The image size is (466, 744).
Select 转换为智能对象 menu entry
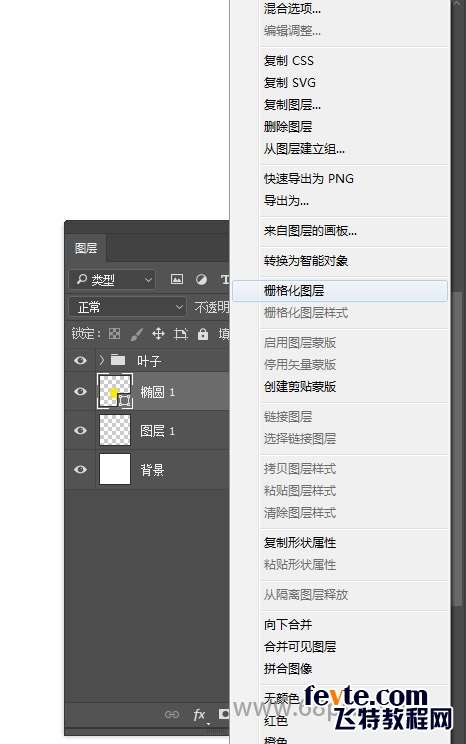click(x=306, y=261)
